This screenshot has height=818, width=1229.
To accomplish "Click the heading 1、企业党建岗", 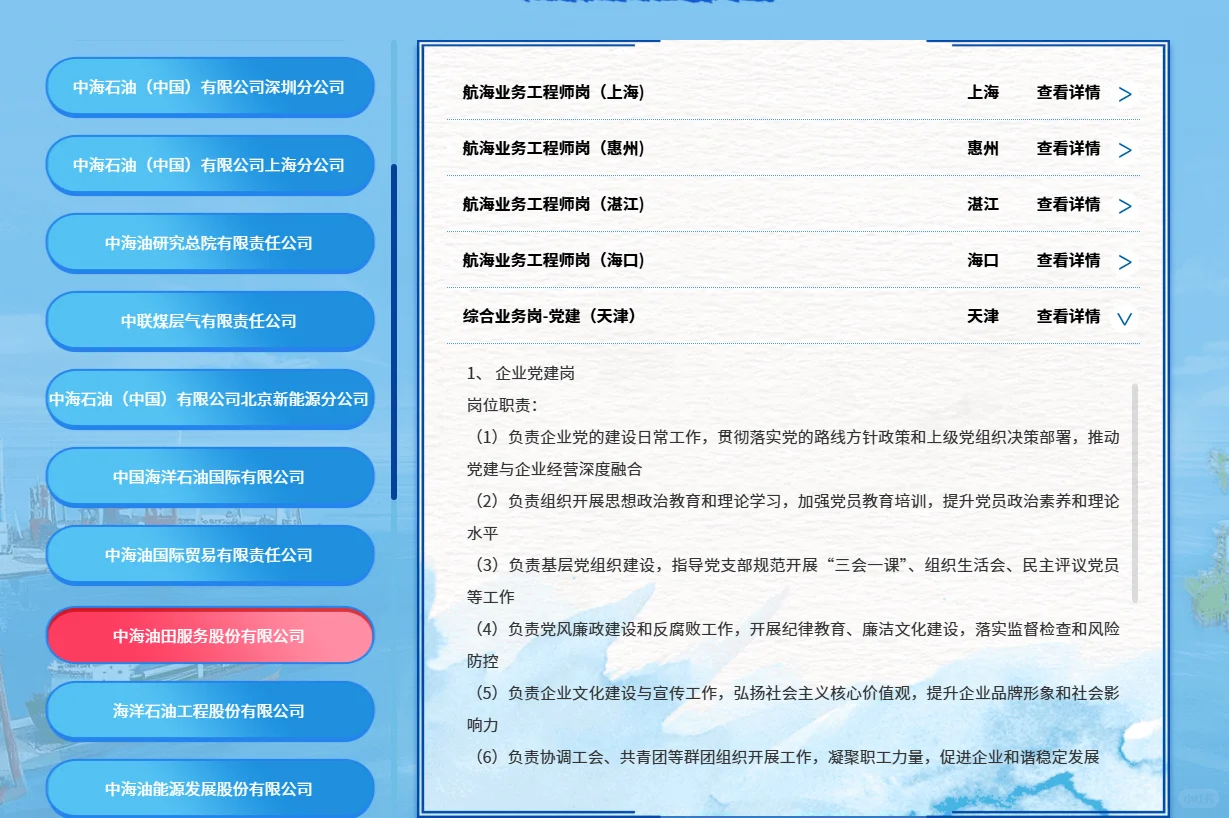I will tap(521, 373).
